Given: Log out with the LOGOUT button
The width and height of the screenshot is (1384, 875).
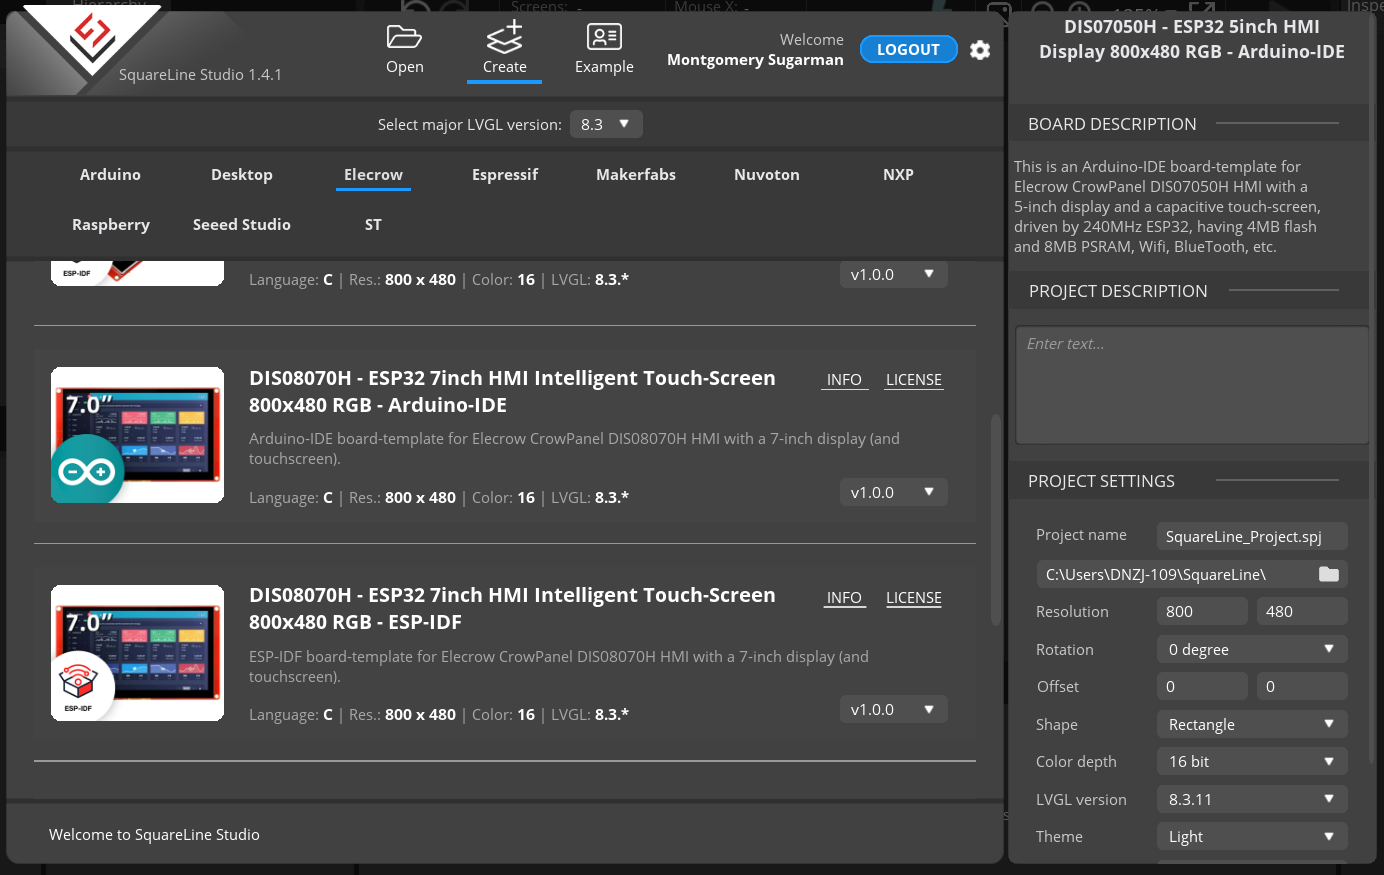Looking at the screenshot, I should tap(908, 49).
